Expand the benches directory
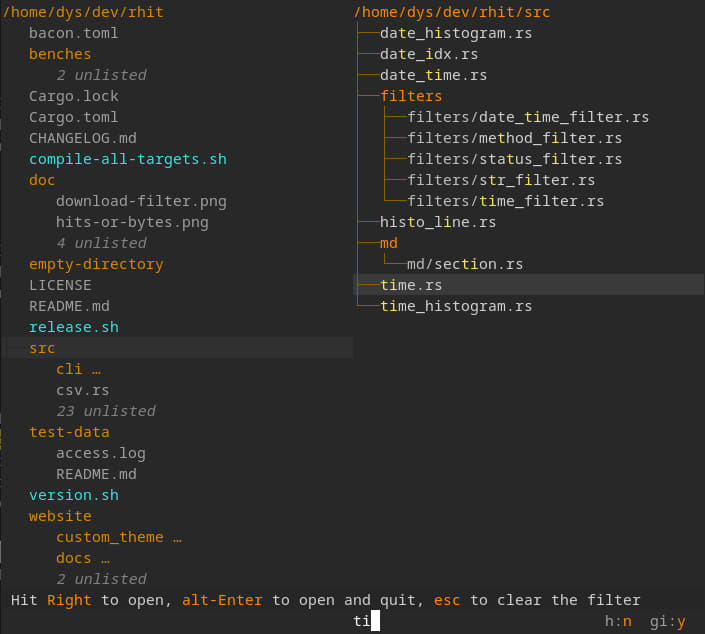 pyautogui.click(x=60, y=54)
